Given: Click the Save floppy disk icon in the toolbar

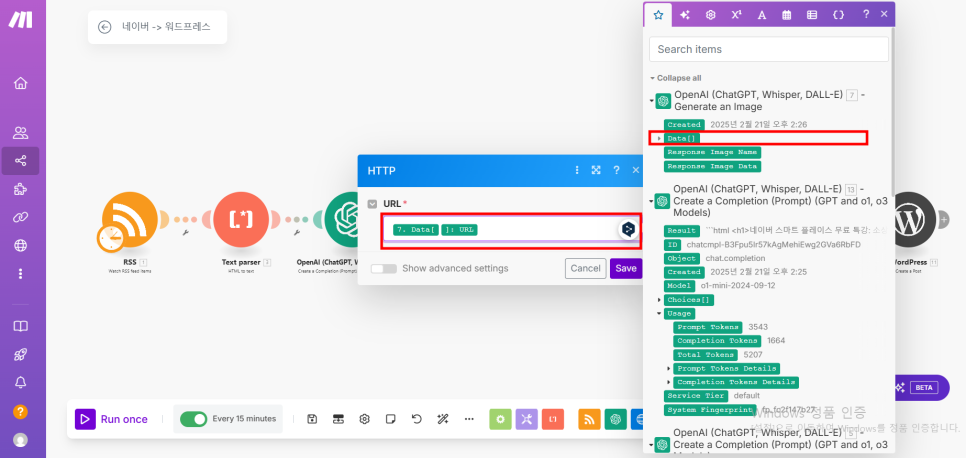Looking at the screenshot, I should [312, 419].
